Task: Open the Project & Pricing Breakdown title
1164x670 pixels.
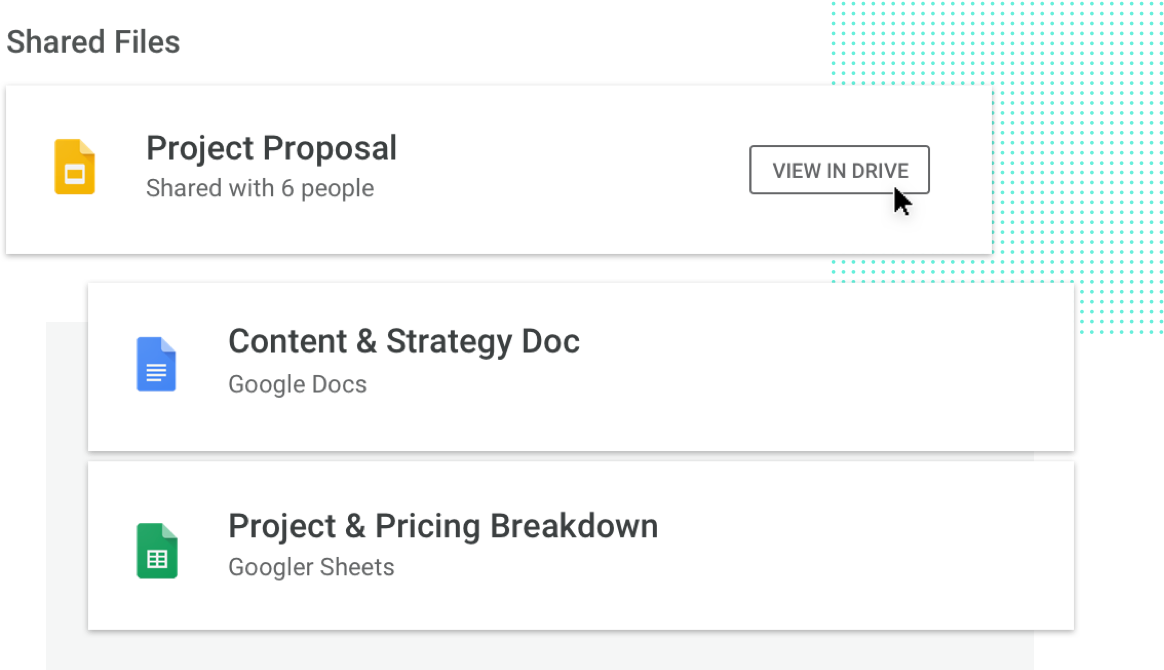Action: click(443, 527)
